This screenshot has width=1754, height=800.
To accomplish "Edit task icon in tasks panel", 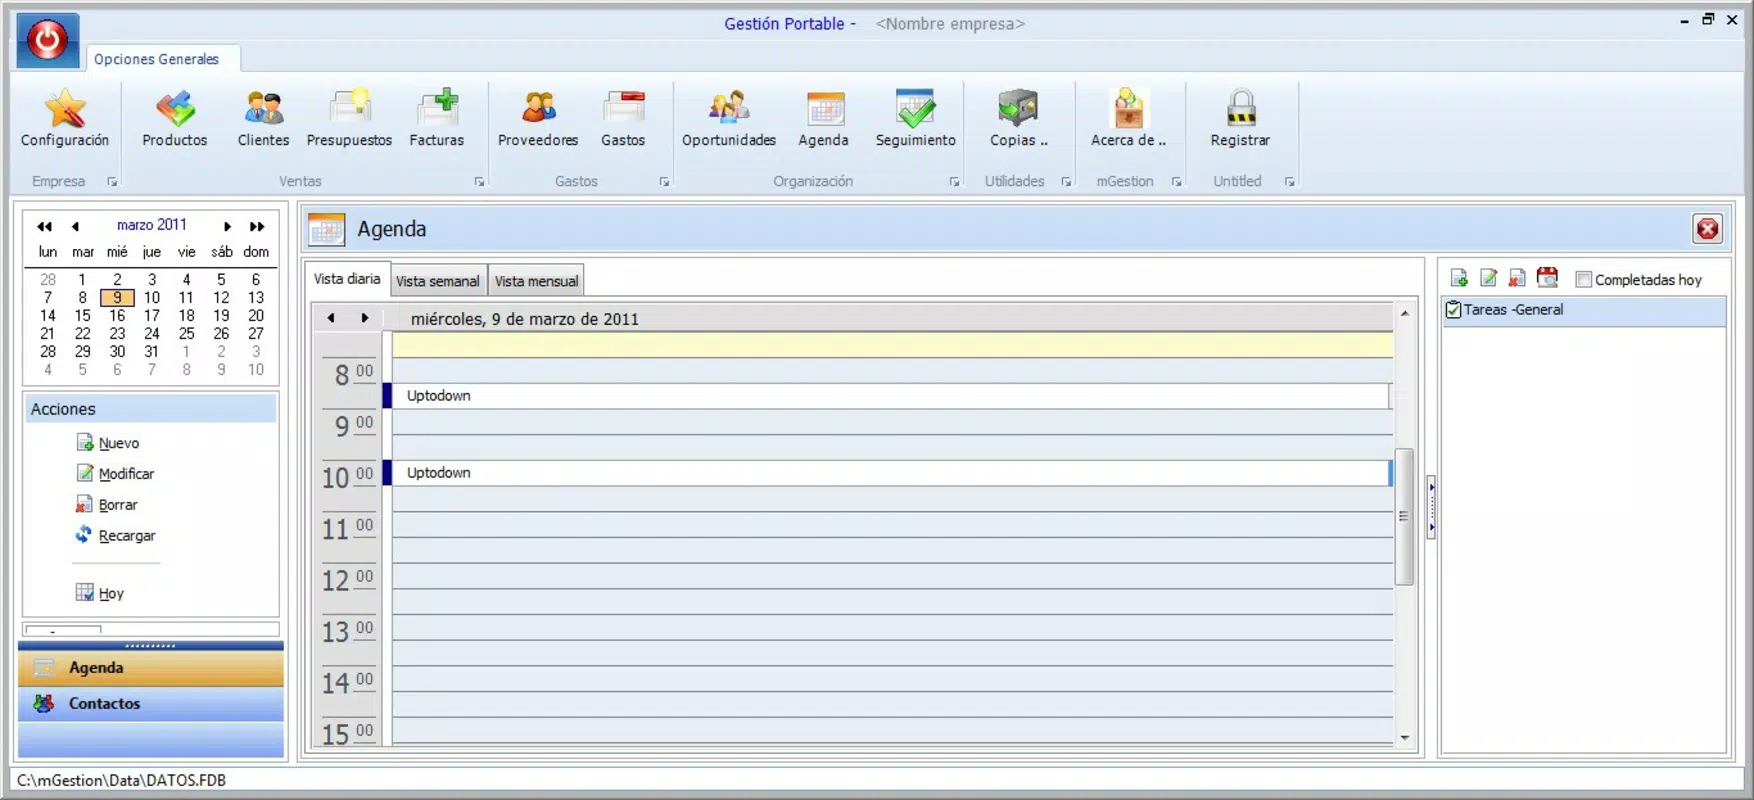I will click(1488, 278).
